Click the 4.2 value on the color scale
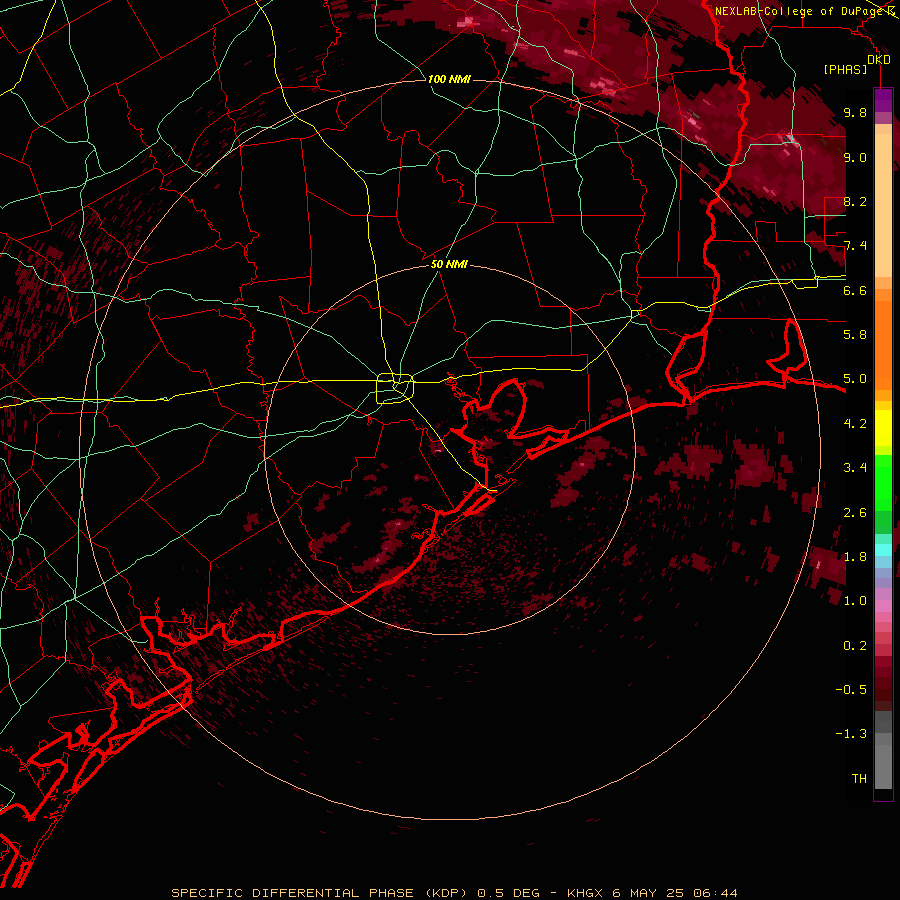This screenshot has width=900, height=900. tap(855, 424)
